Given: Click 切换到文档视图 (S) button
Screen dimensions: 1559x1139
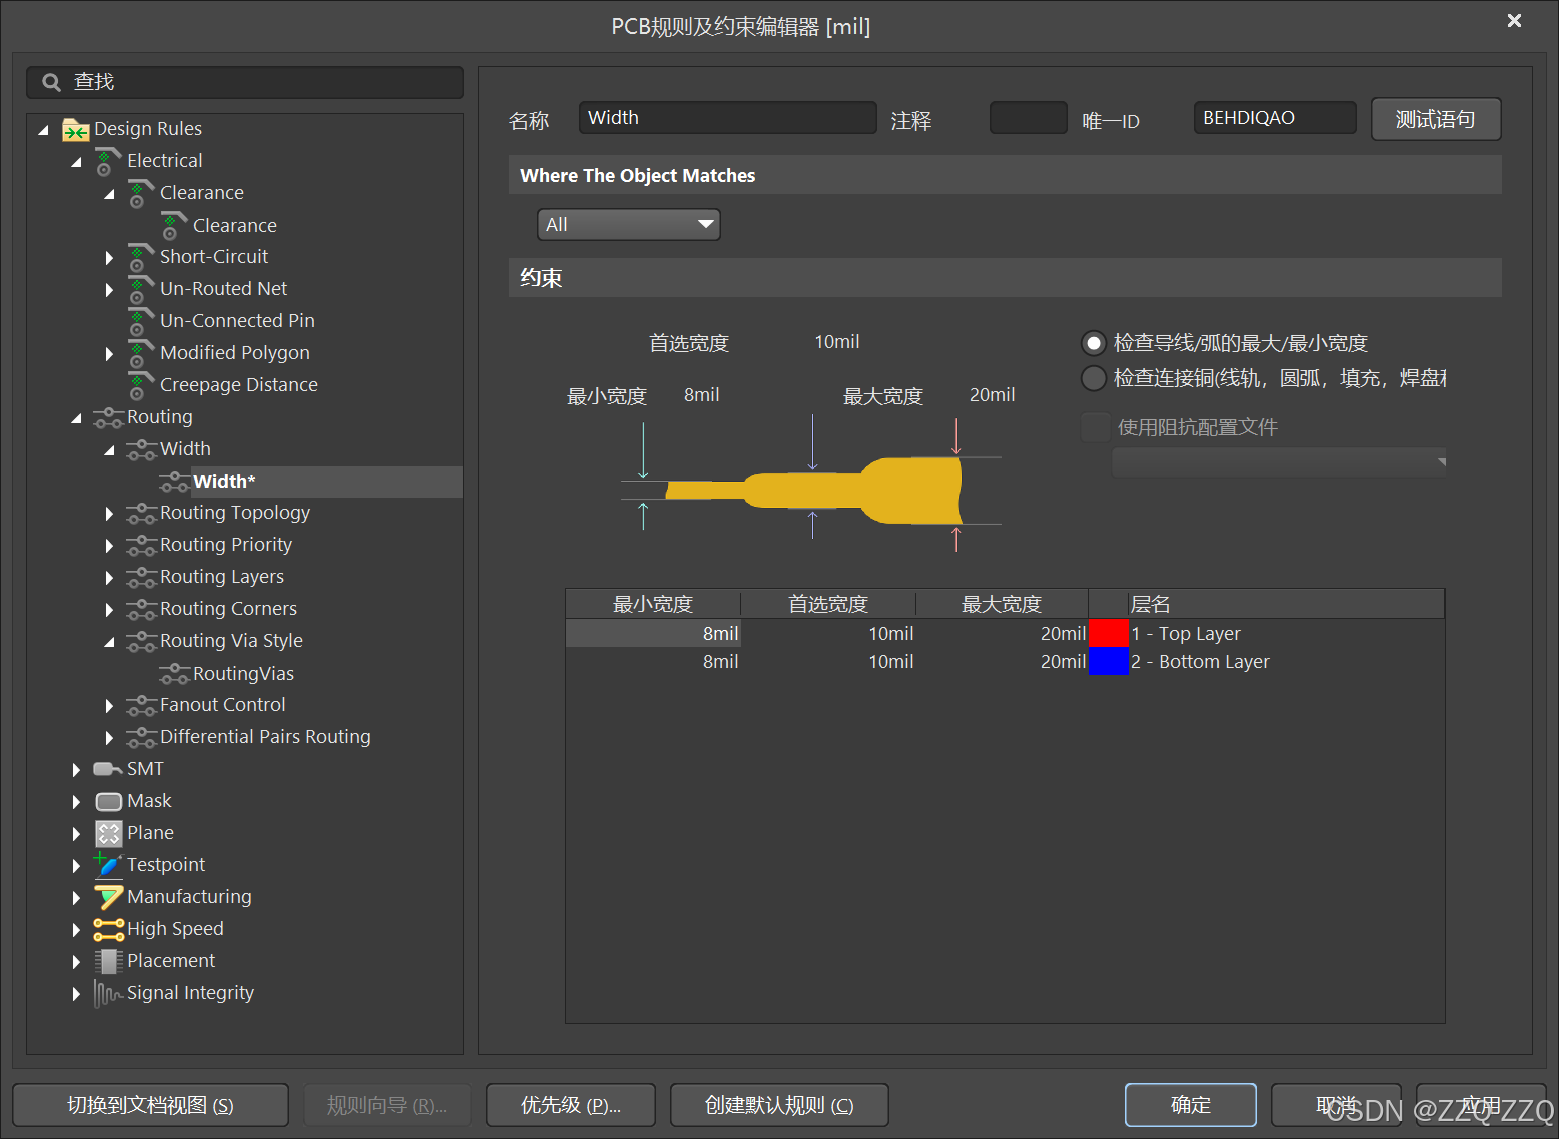Looking at the screenshot, I should click(x=150, y=1105).
